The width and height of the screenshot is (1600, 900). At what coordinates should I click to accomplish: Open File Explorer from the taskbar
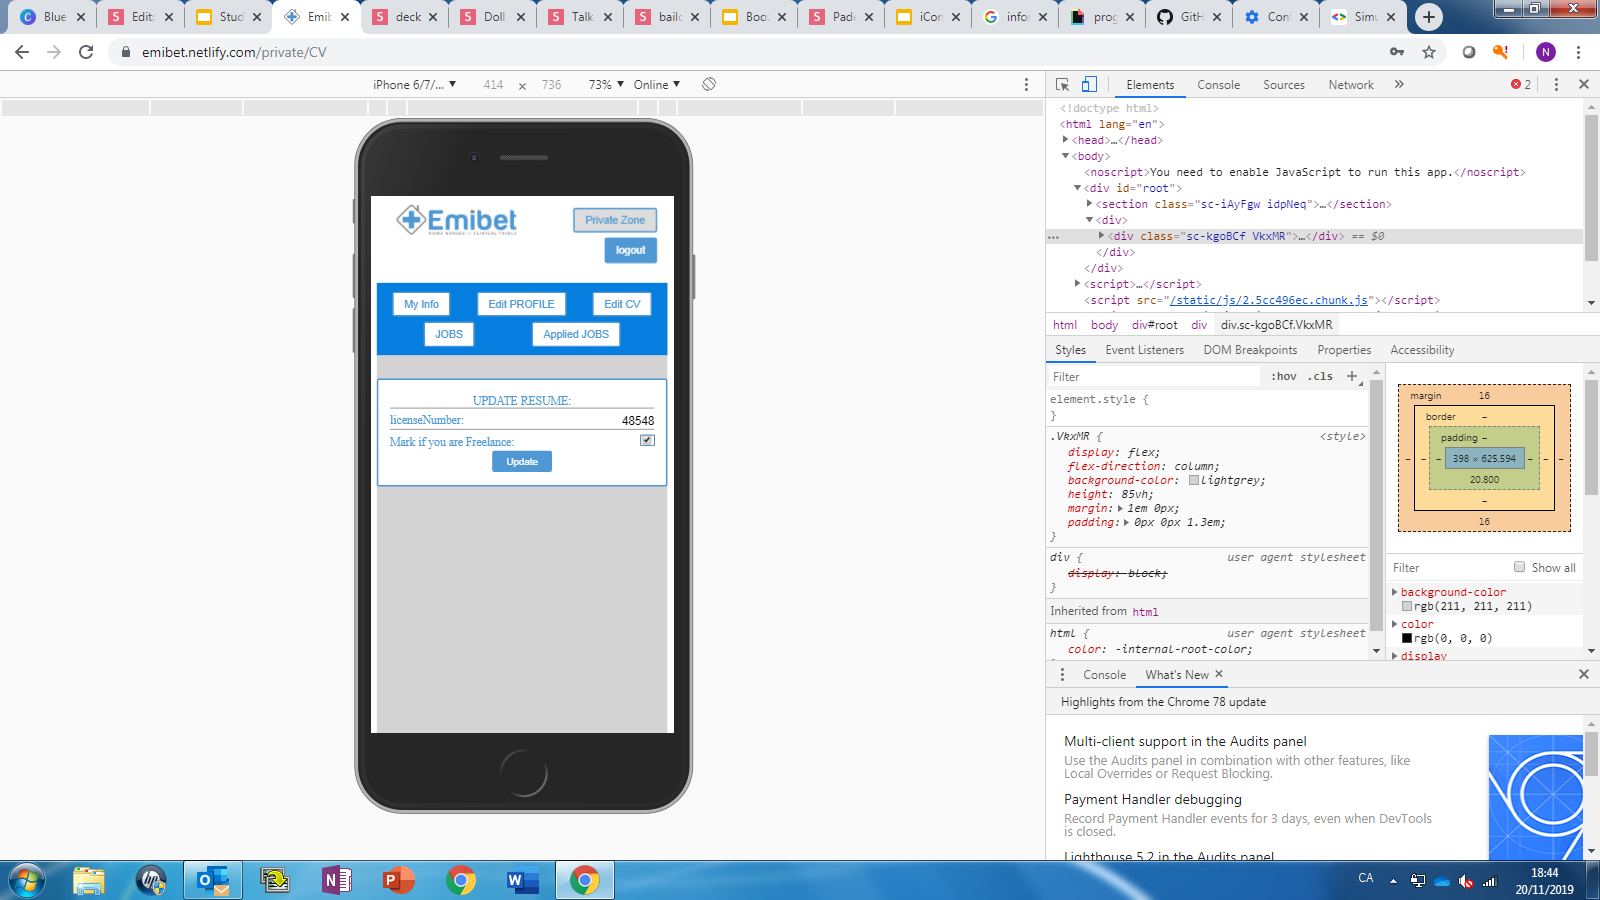(89, 880)
